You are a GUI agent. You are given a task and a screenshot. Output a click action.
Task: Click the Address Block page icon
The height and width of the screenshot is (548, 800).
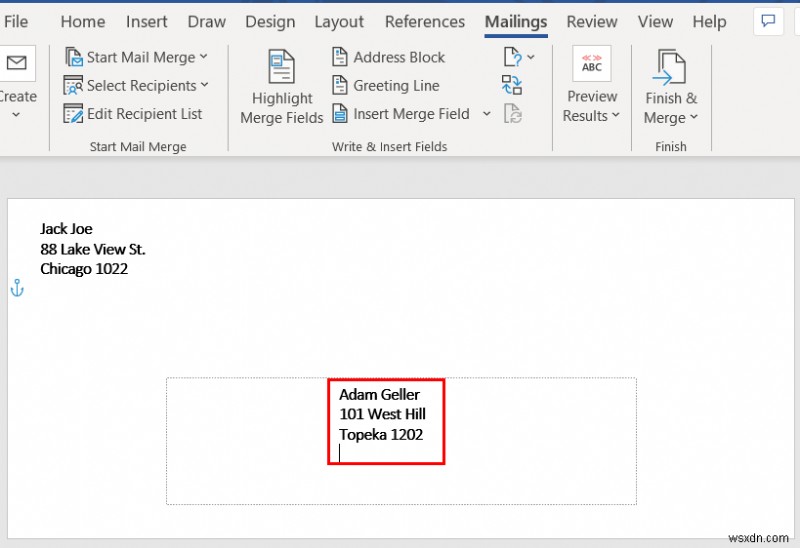pos(340,57)
